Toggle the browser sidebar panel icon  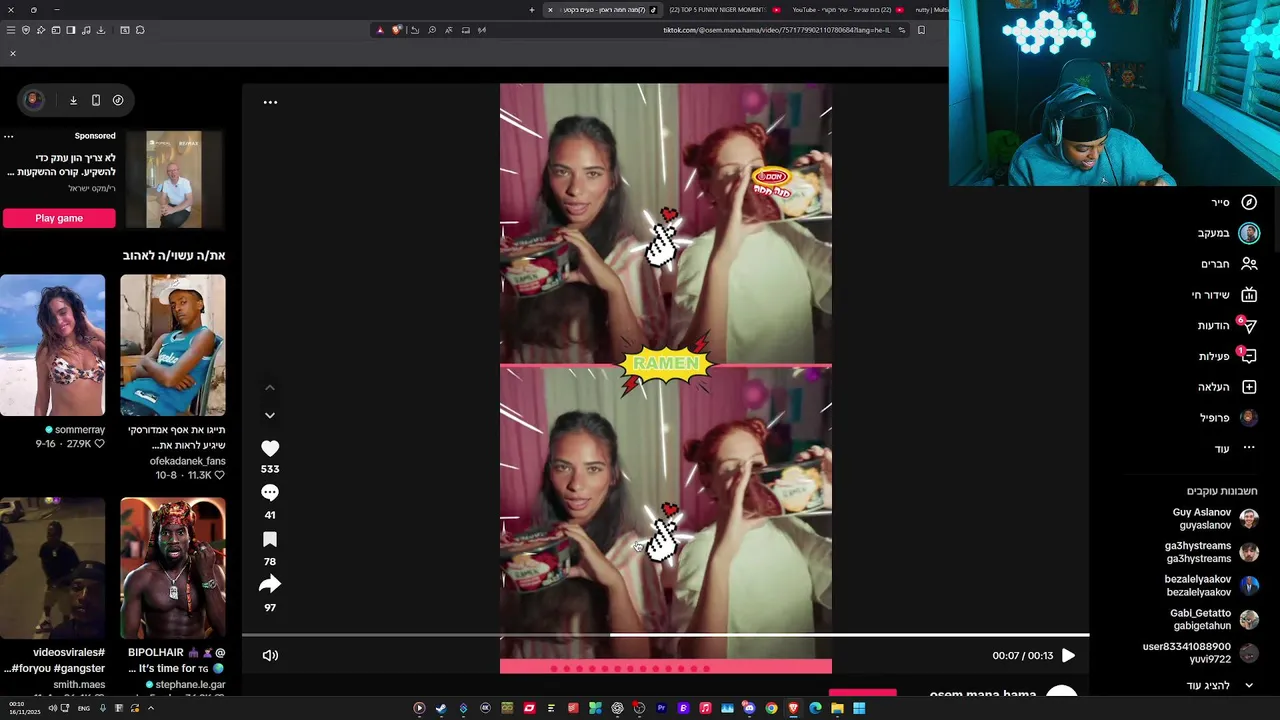[71, 30]
